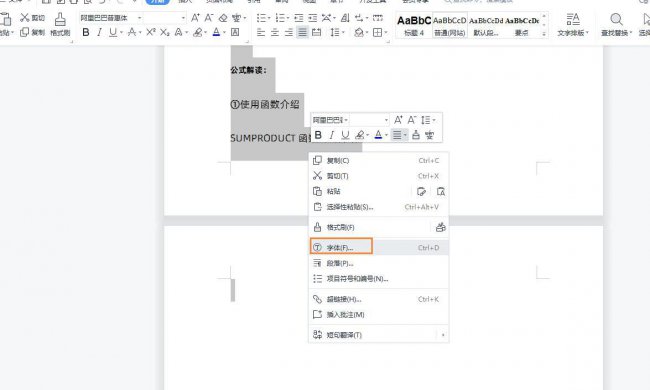Viewport: 650px width, 390px height.
Task: Increase font size in ribbon
Action: click(195, 18)
